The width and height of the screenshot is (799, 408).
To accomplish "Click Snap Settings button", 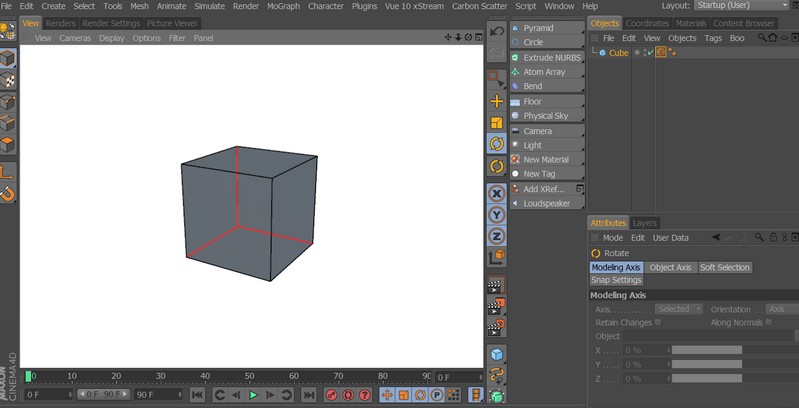I will click(616, 280).
